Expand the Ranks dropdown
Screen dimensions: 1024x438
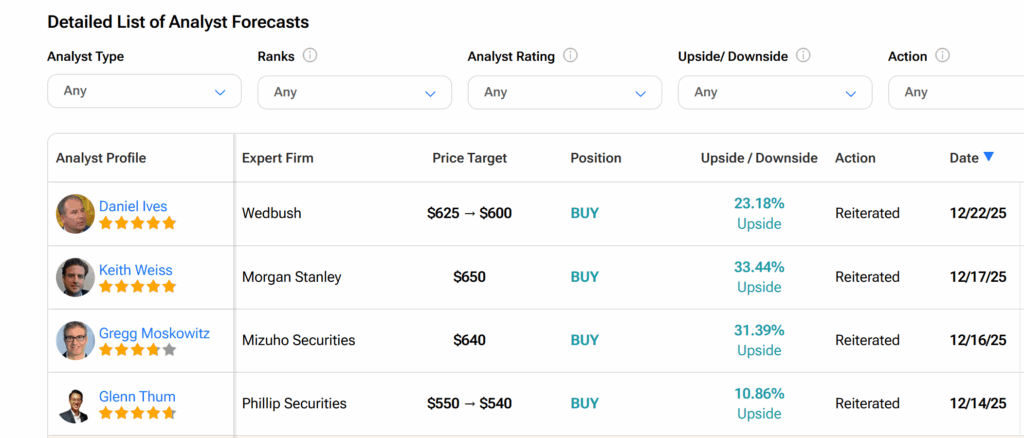click(x=354, y=92)
